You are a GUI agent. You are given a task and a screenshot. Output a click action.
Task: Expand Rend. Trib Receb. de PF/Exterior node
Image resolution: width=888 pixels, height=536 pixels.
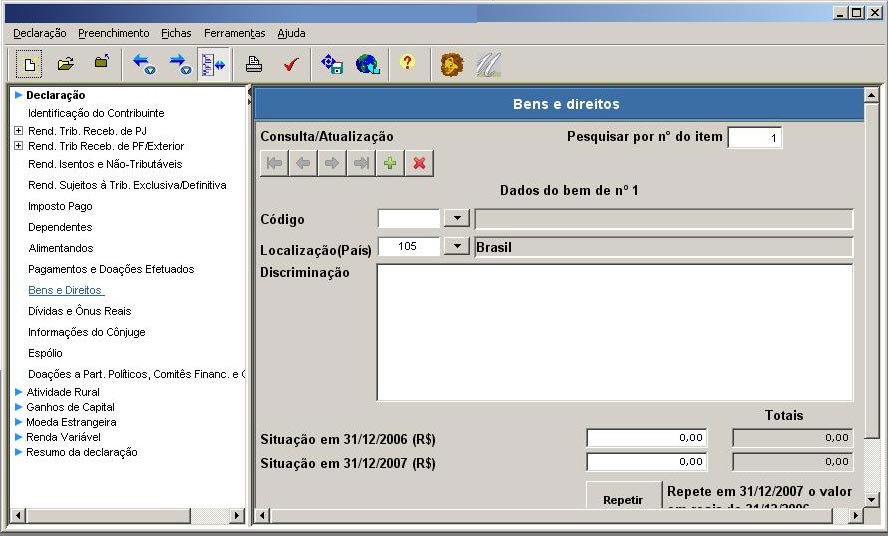click(18, 146)
